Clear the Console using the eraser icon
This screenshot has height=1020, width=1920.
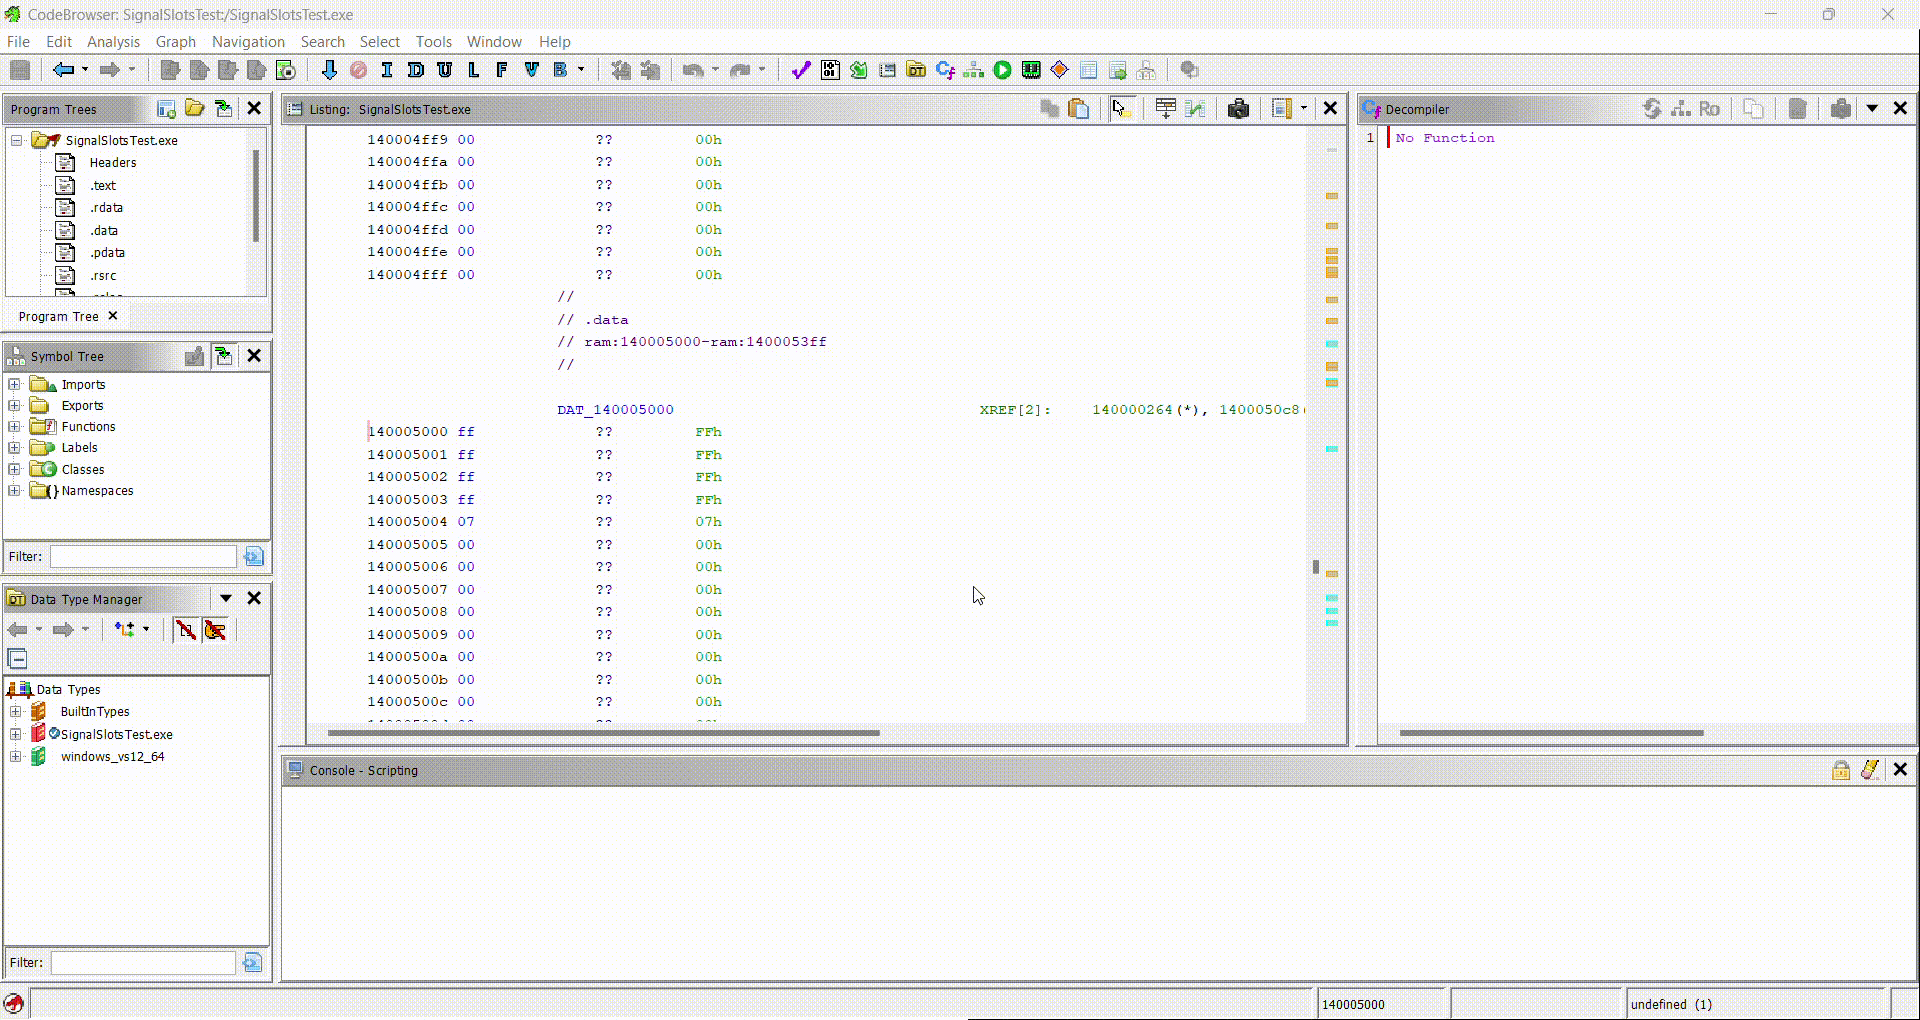click(1871, 770)
